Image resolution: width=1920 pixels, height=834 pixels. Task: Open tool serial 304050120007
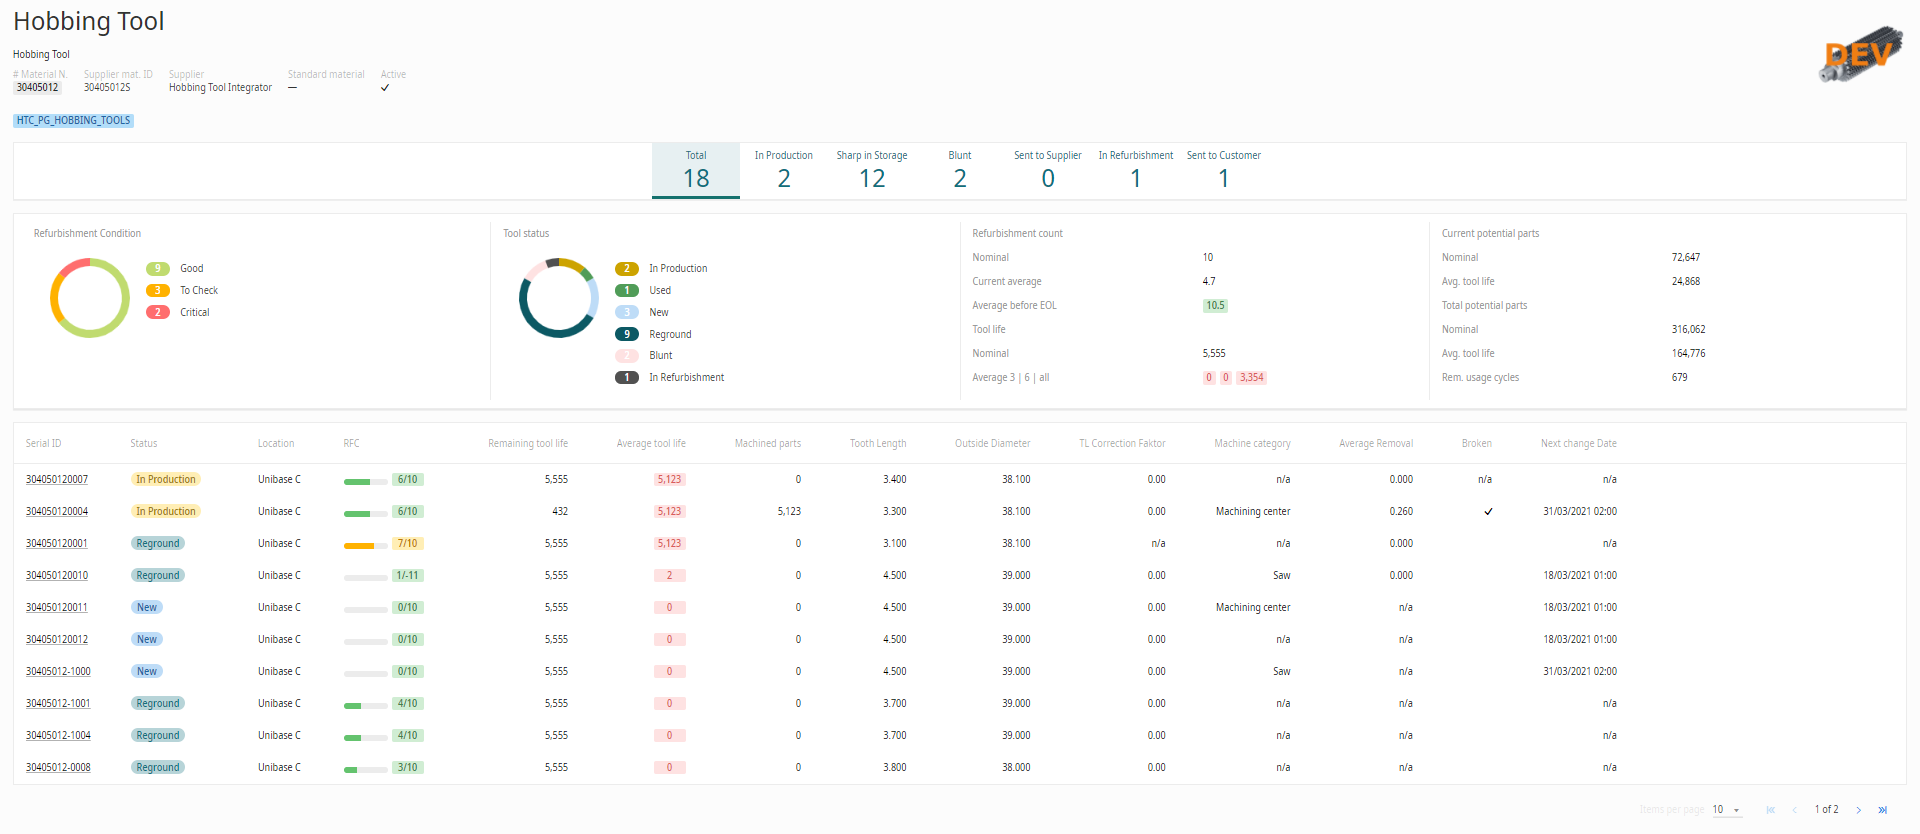click(x=57, y=480)
